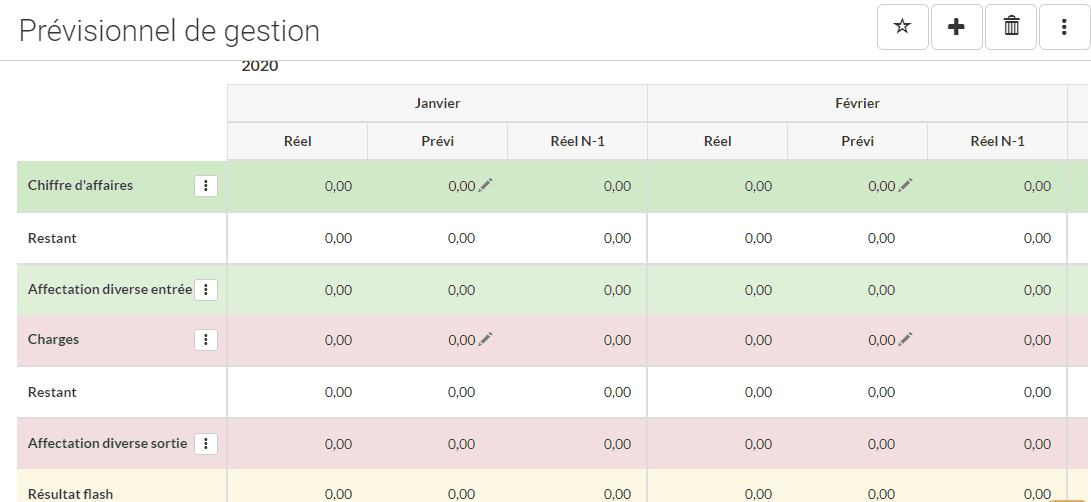Click the Résultat flash row label
The height and width of the screenshot is (502, 1091).
pyautogui.click(x=70, y=493)
